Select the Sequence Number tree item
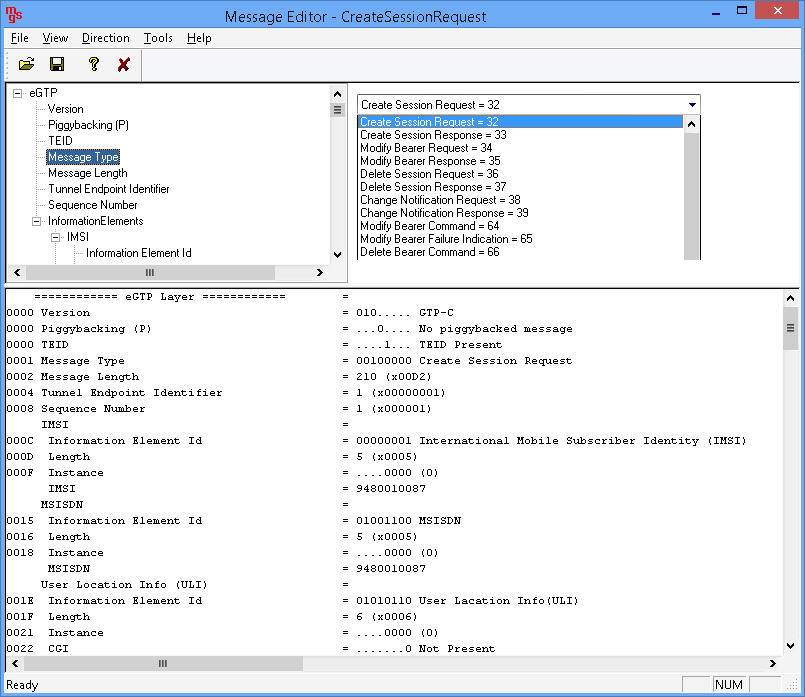The image size is (805, 697). pos(94,205)
